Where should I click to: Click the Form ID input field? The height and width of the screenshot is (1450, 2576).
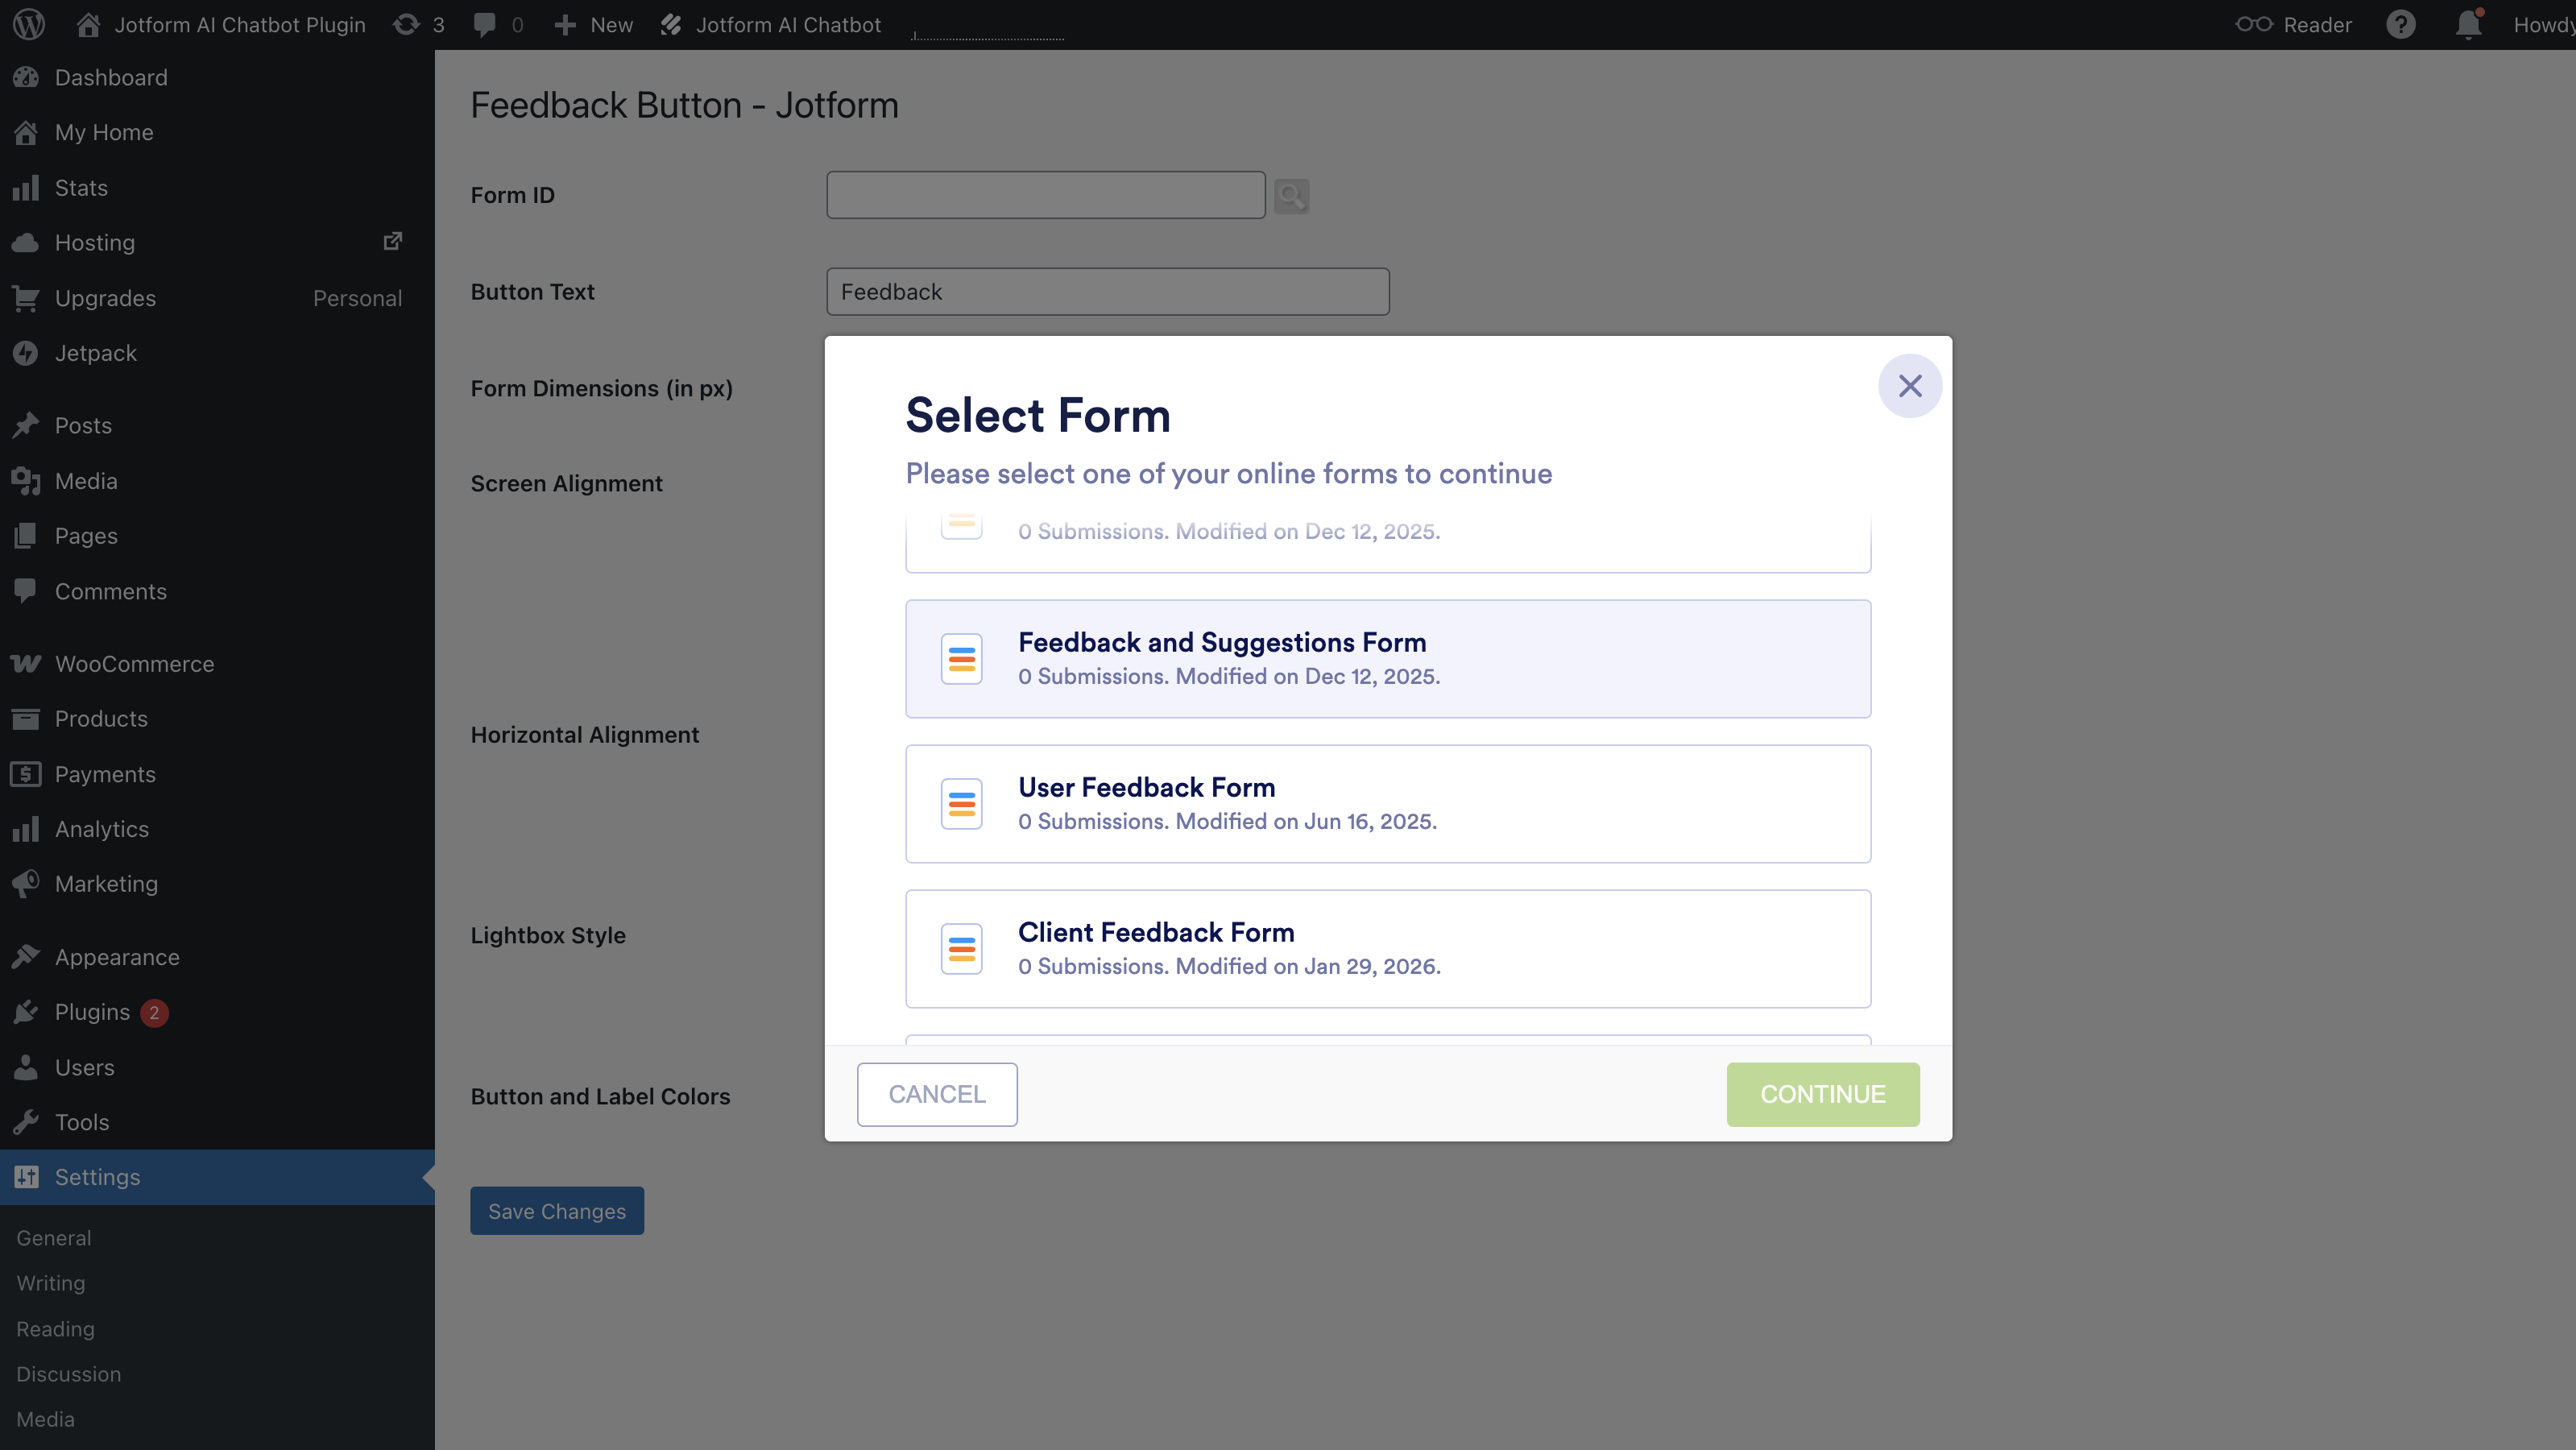pyautogui.click(x=1045, y=195)
